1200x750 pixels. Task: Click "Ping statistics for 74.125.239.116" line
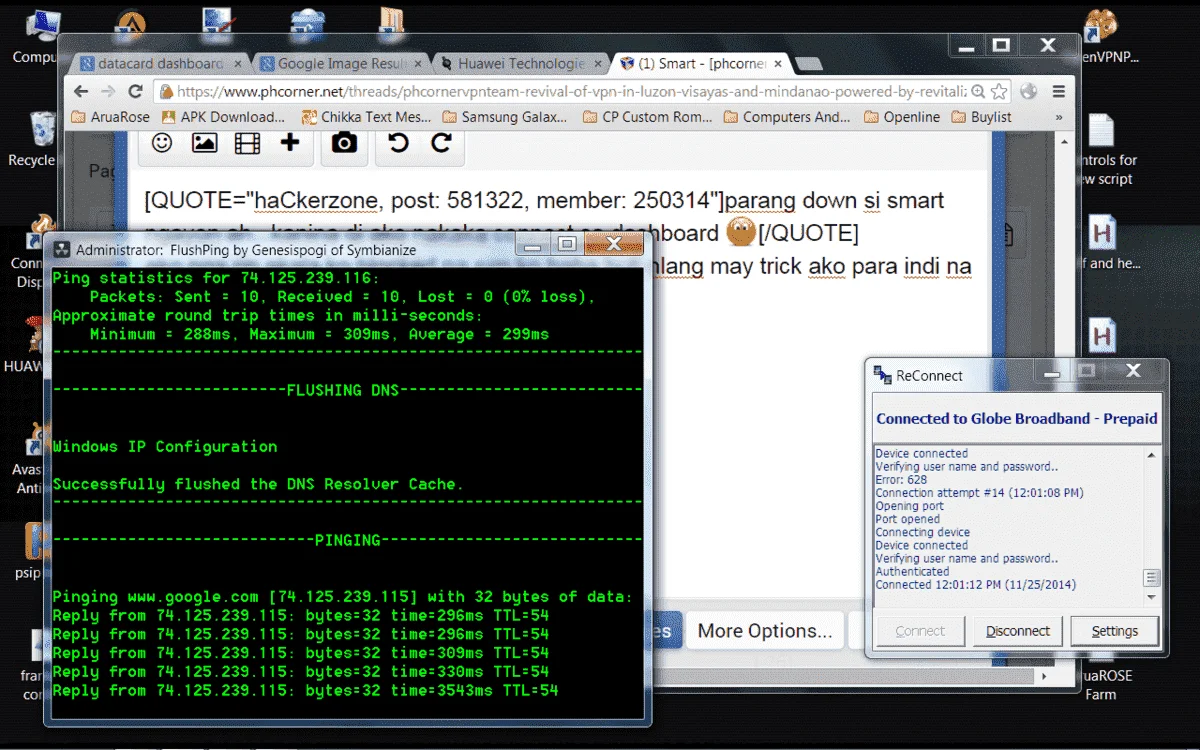click(216, 278)
